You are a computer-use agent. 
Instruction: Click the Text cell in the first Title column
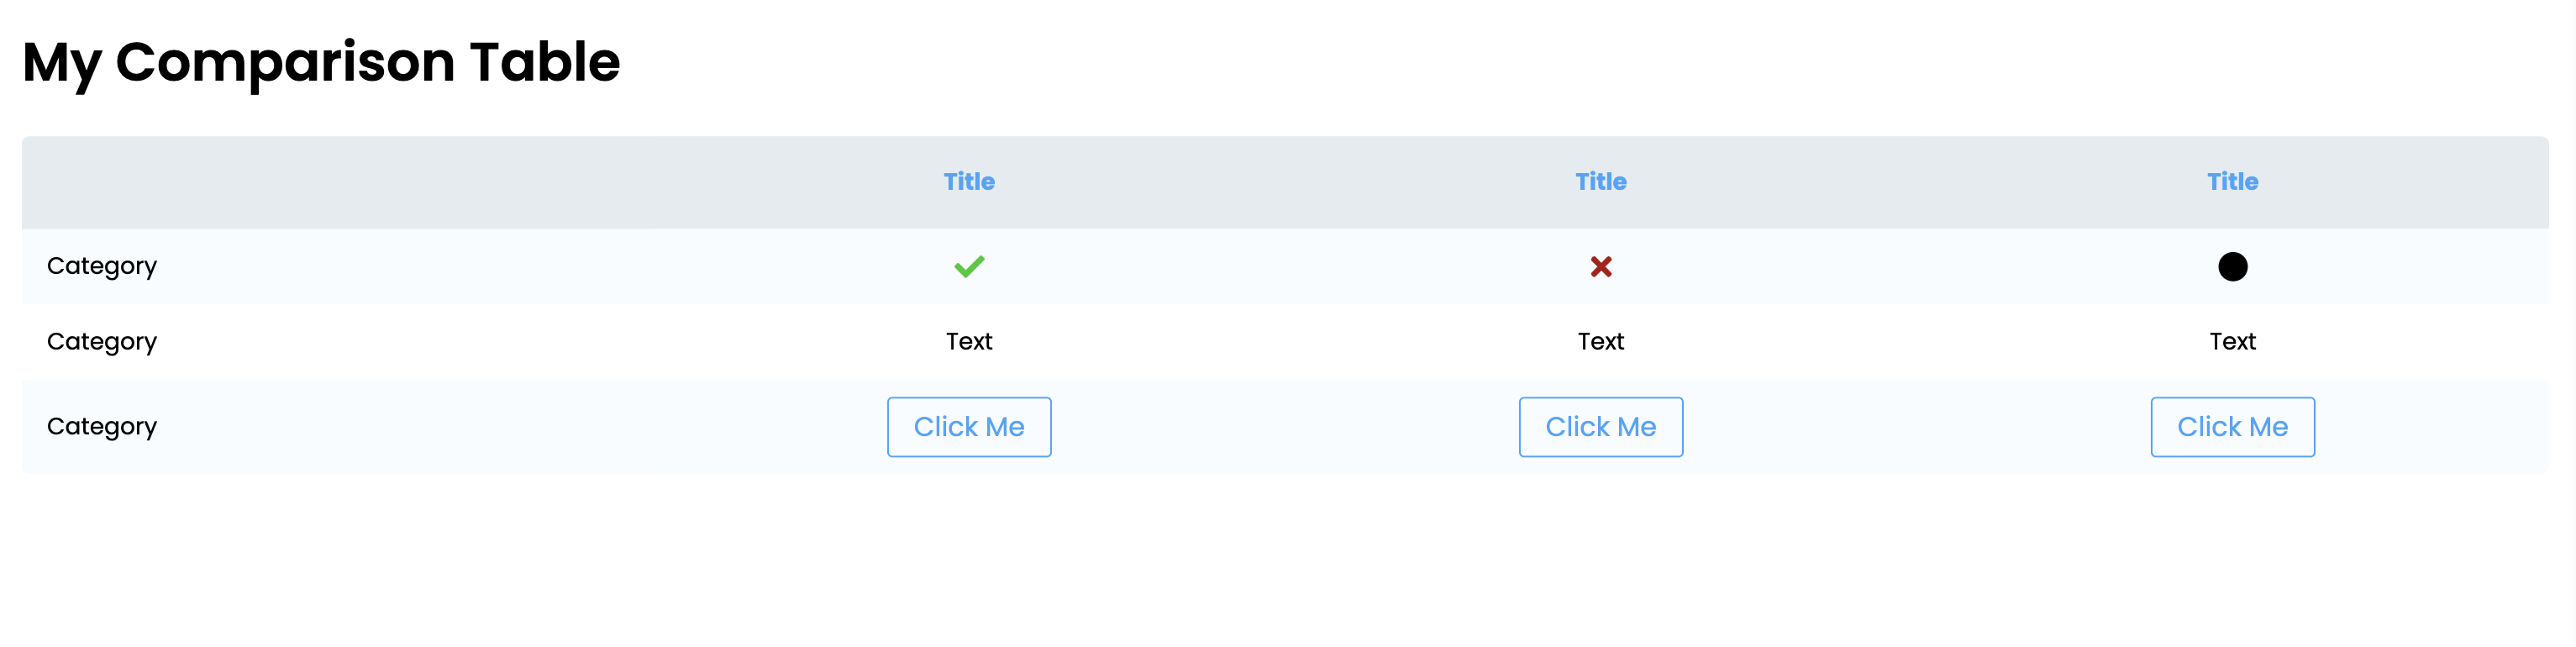968,342
